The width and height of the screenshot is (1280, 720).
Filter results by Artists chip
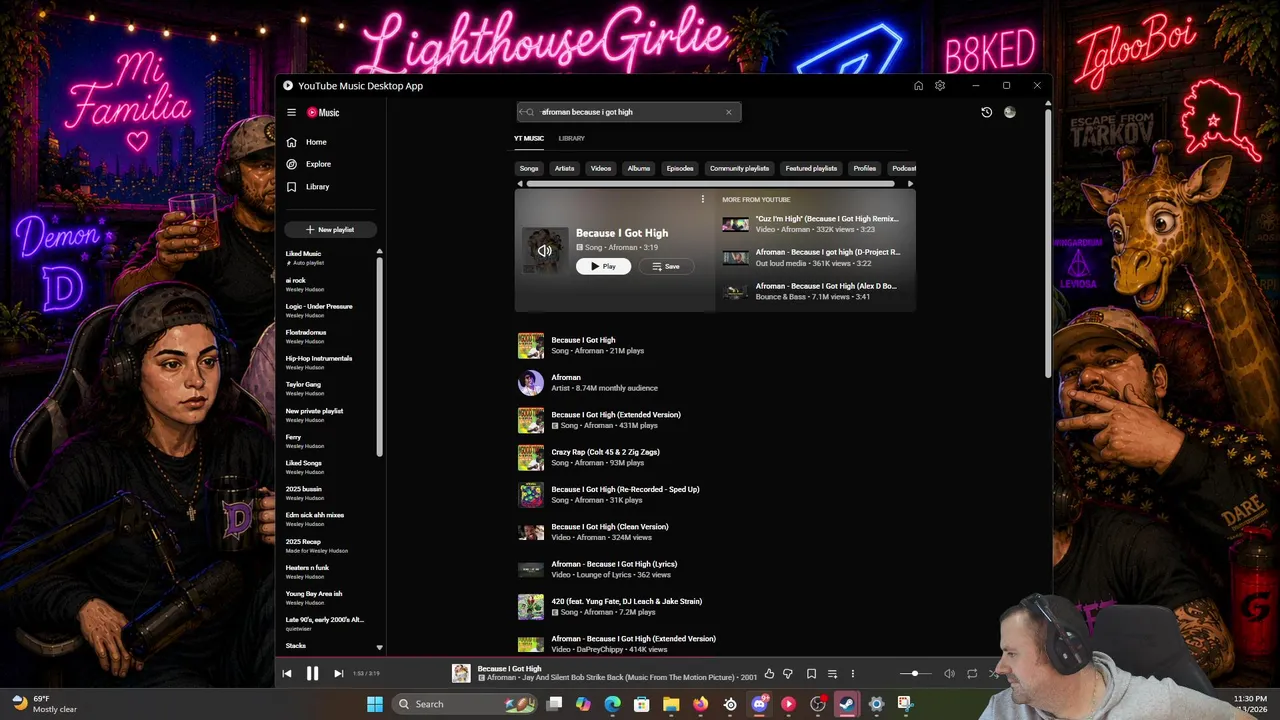(565, 169)
